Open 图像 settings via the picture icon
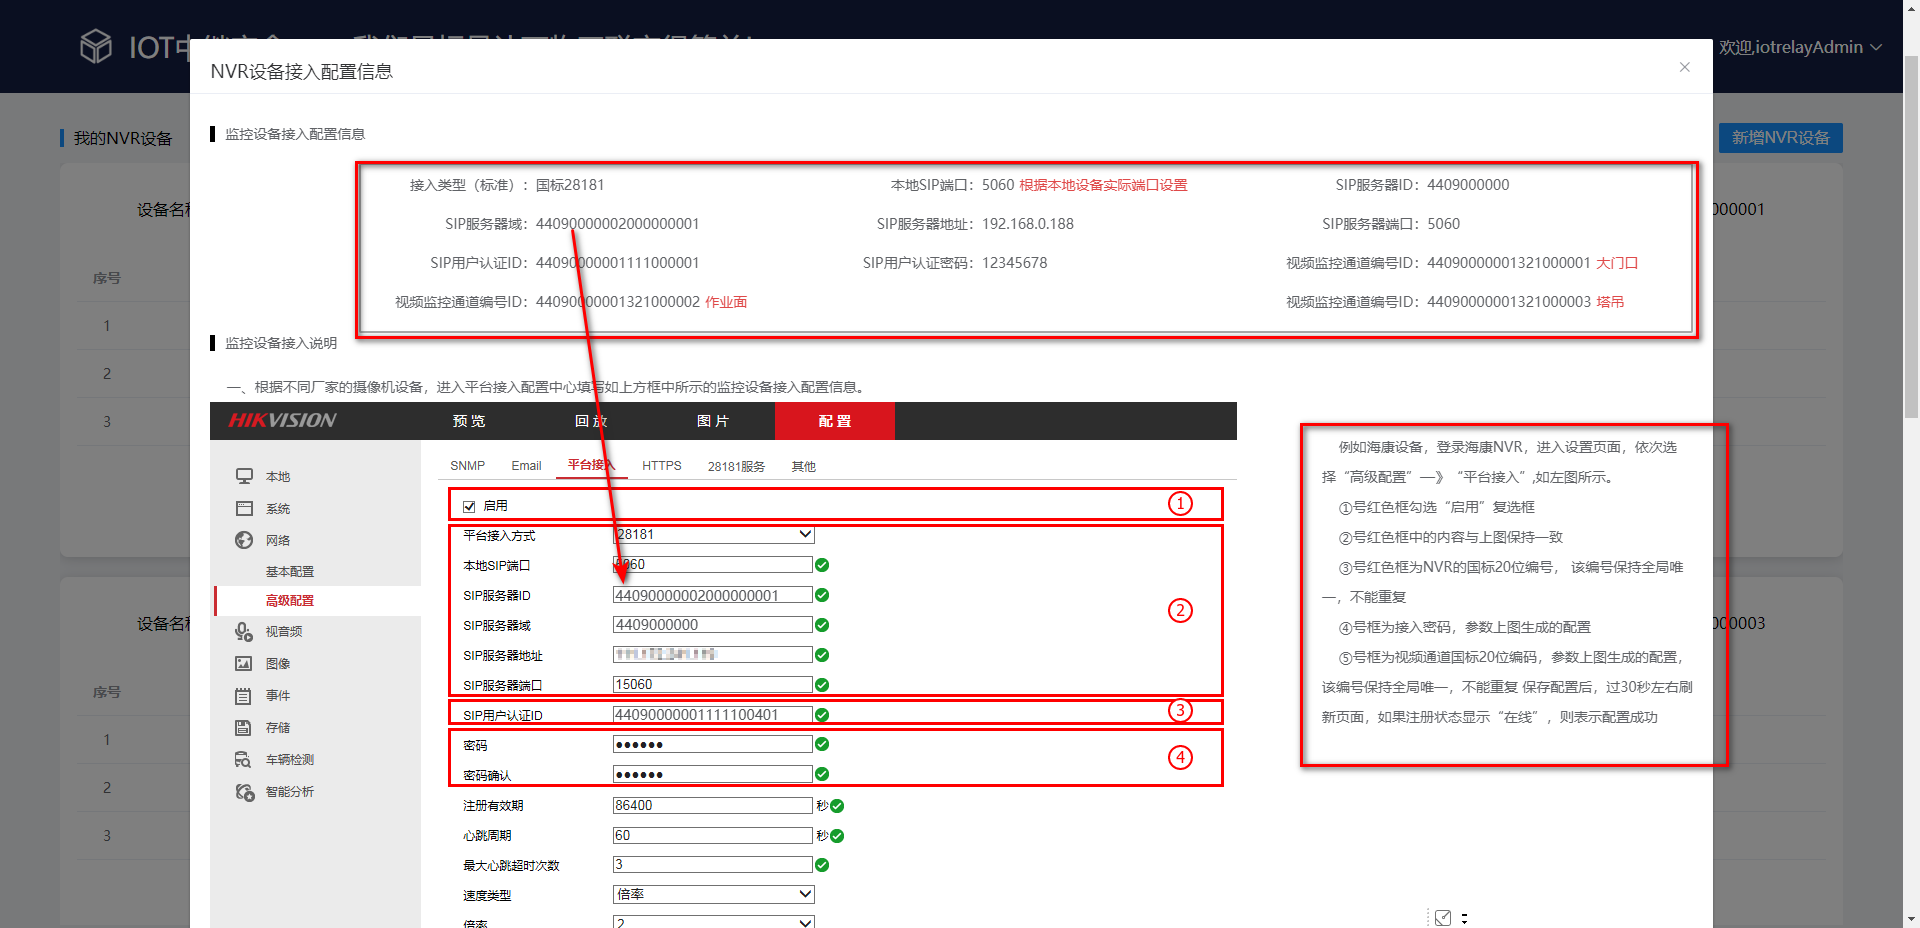1920x928 pixels. coord(243,663)
